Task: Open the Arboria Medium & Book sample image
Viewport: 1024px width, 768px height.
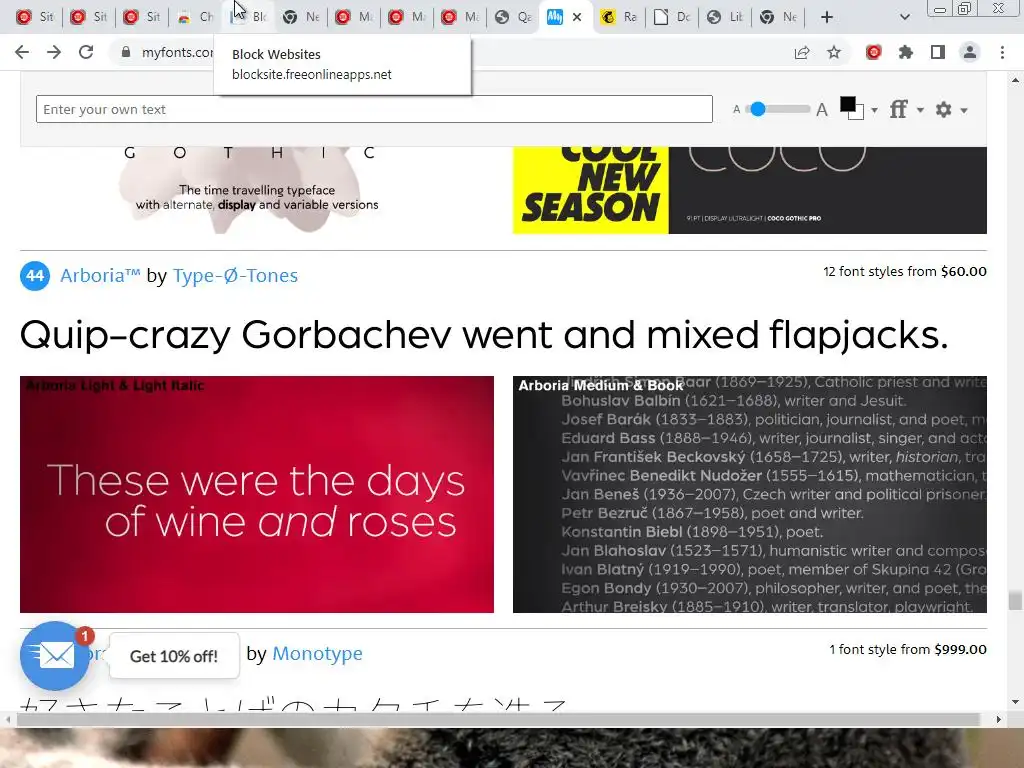Action: pyautogui.click(x=750, y=494)
